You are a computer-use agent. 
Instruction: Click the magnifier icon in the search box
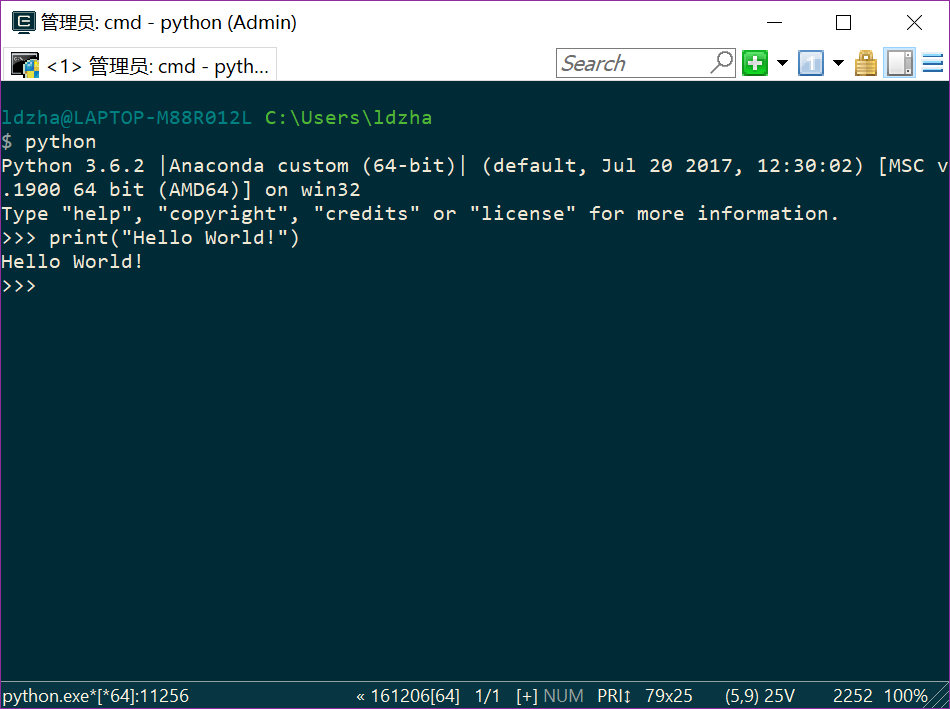tap(721, 62)
